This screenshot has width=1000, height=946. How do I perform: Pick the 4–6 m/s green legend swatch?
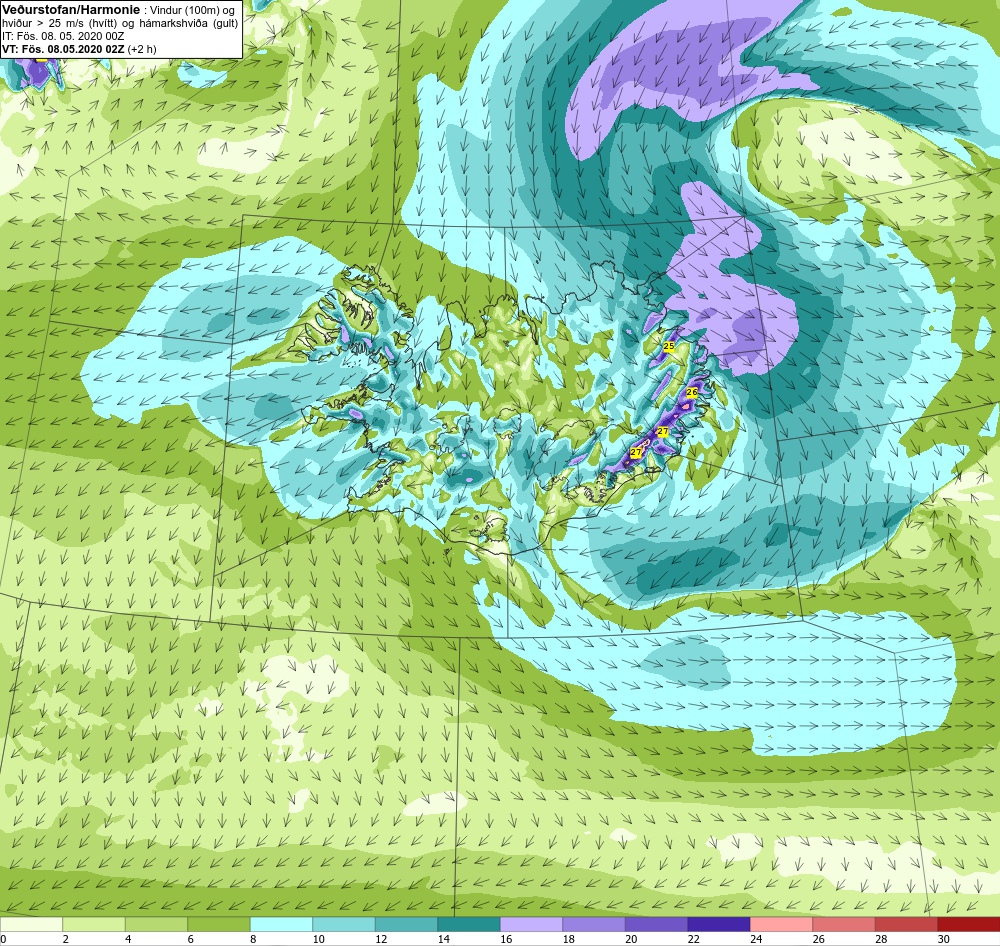click(x=156, y=924)
